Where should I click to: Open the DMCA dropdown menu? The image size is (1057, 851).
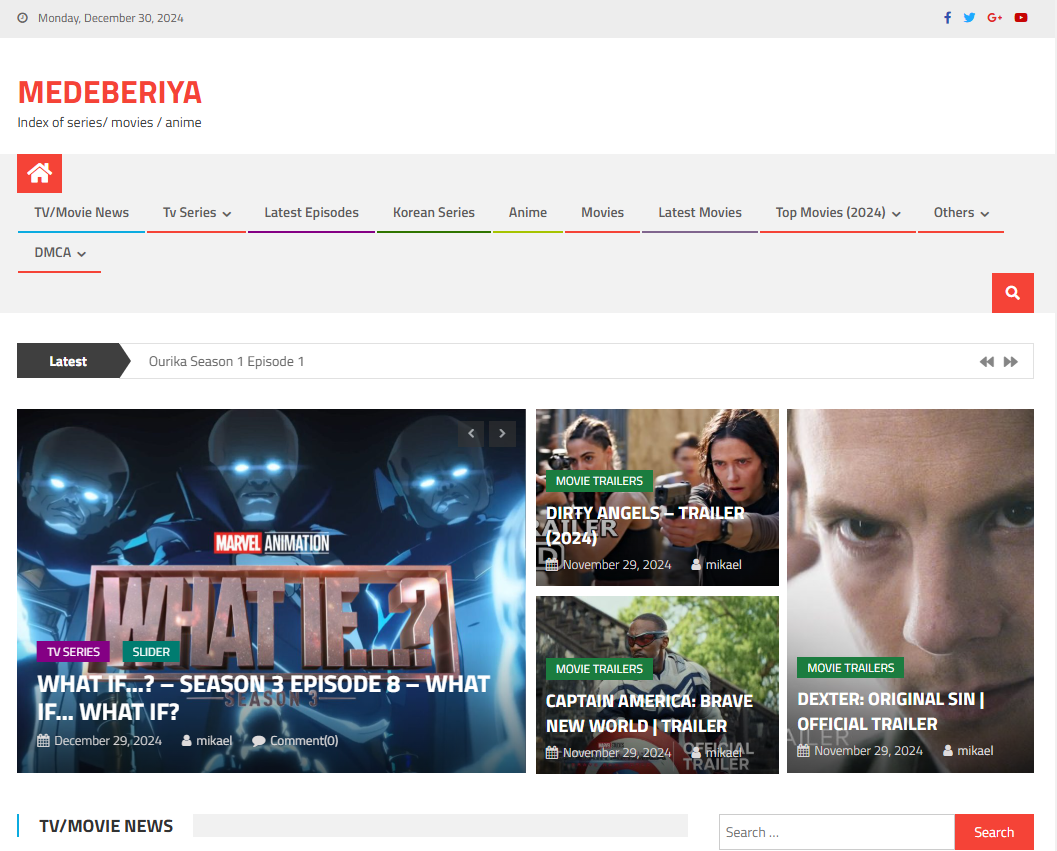[59, 253]
